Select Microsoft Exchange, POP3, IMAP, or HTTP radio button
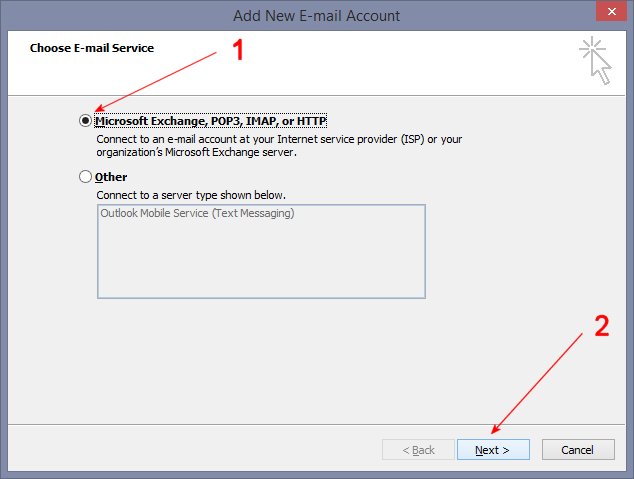634x479 pixels. coord(85,120)
